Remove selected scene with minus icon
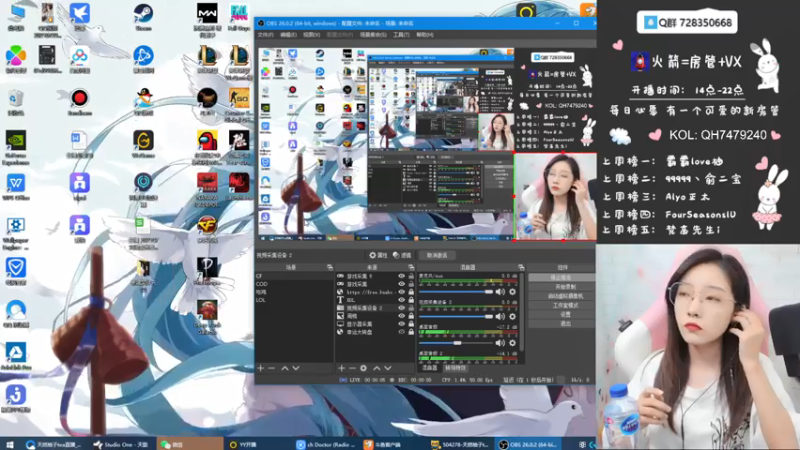 (x=272, y=368)
